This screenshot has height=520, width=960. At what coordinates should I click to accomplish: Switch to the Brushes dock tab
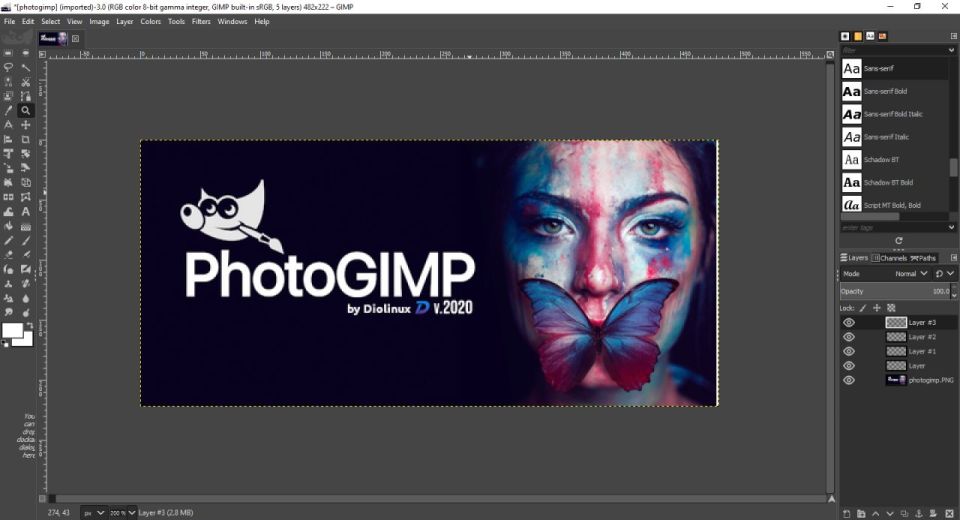pyautogui.click(x=845, y=36)
